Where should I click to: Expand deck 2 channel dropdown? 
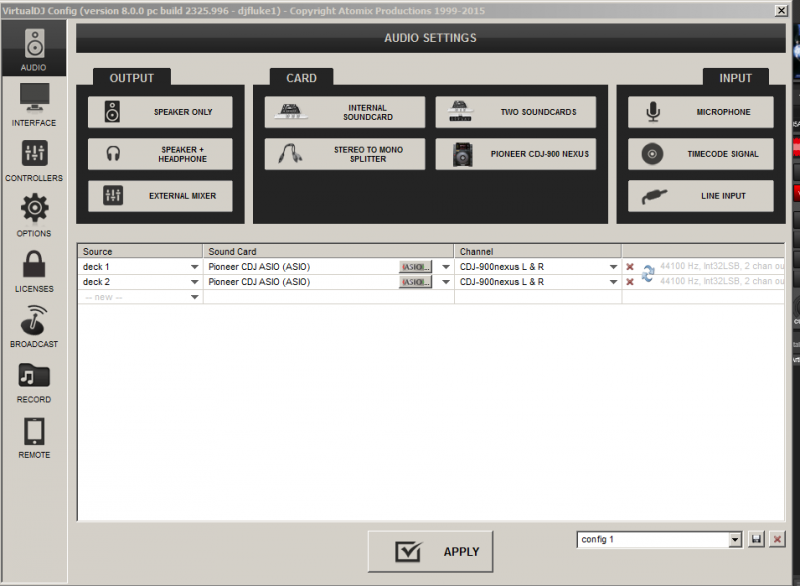[612, 282]
